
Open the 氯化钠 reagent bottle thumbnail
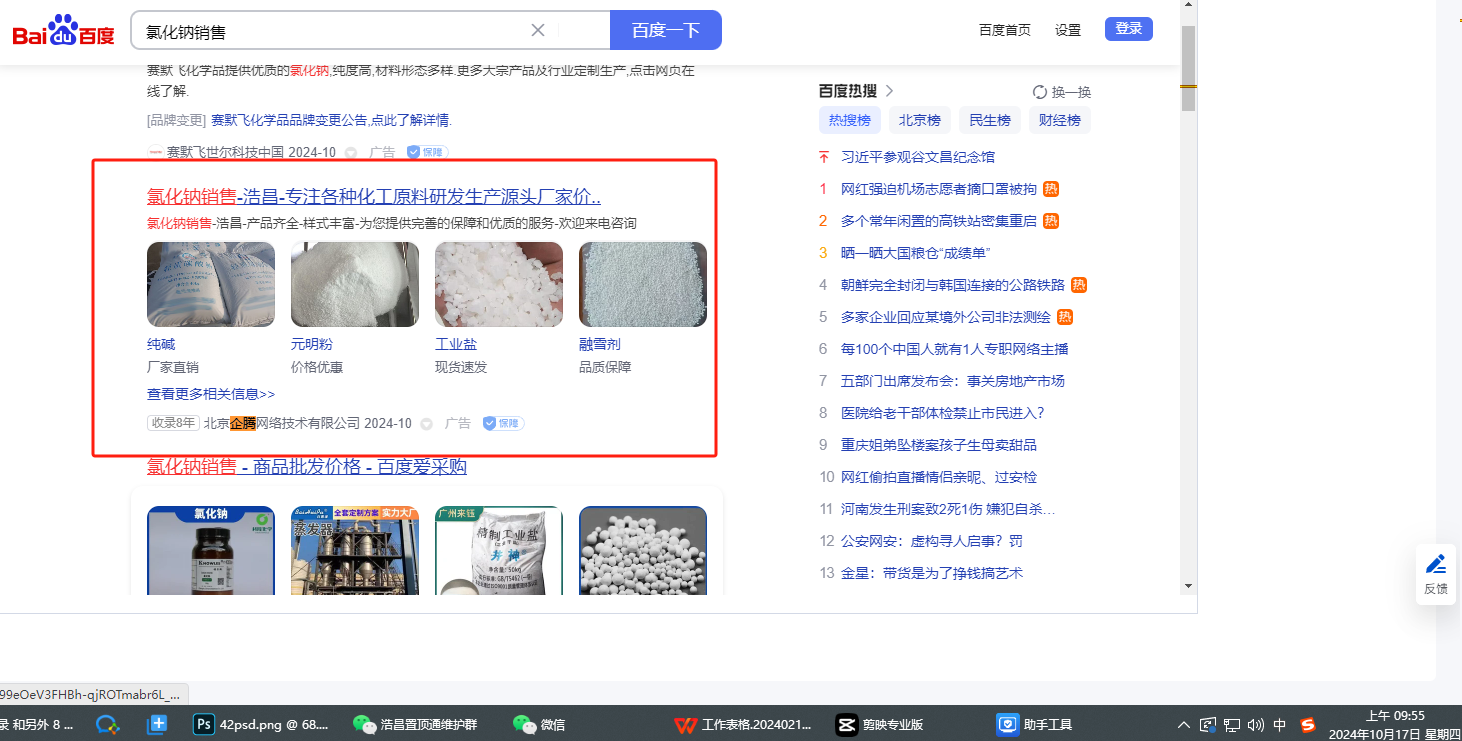(x=211, y=550)
